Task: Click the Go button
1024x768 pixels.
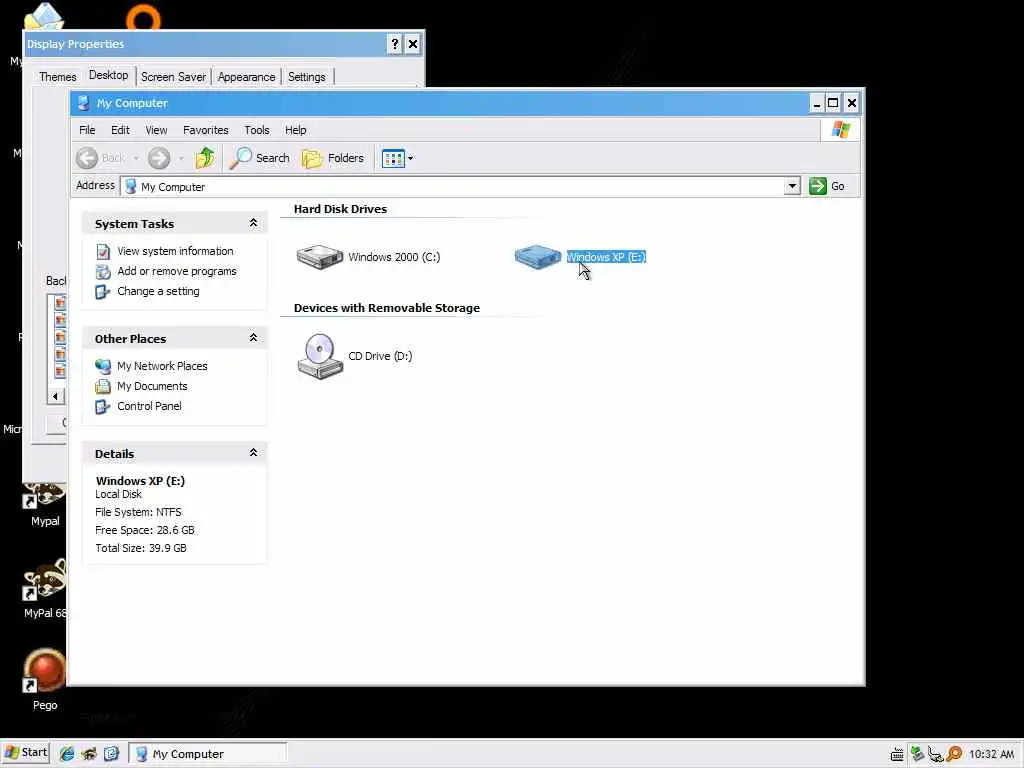Action: [827, 186]
